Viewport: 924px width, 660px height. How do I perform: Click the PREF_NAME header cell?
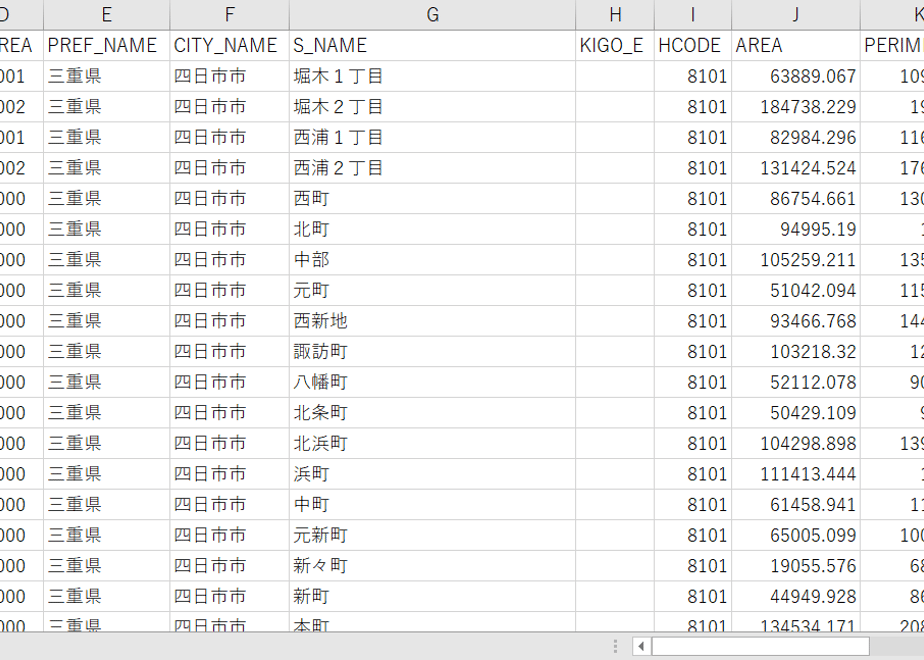[107, 45]
